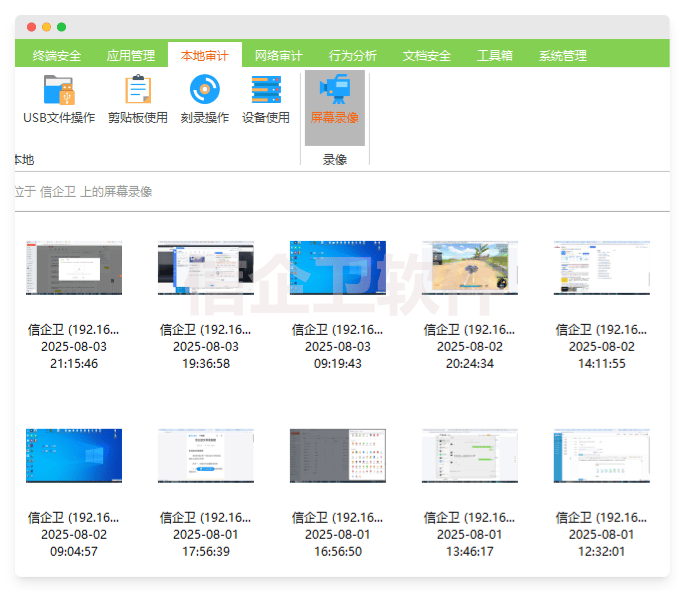Image resolution: width=684 pixels, height=591 pixels.
Task: Open the 工具箱 tab
Action: pyautogui.click(x=495, y=56)
